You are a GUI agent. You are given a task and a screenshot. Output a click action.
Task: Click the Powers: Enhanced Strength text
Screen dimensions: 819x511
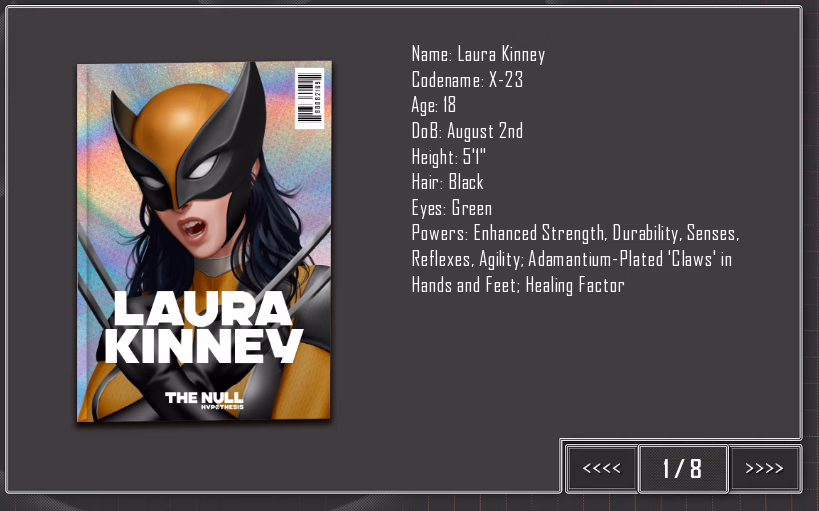coord(508,234)
